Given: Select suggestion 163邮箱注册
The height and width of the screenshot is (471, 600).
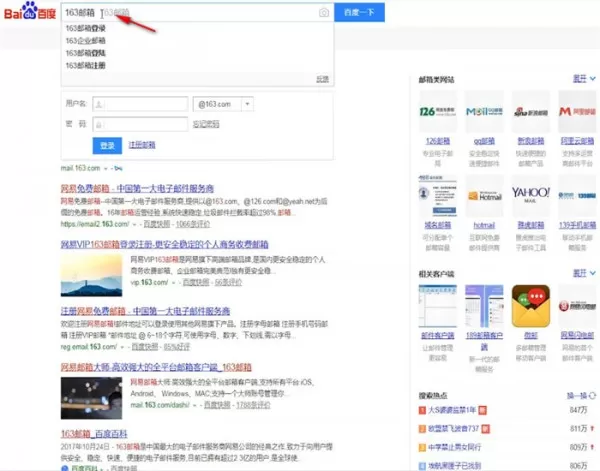Looking at the screenshot, I should pos(86,65).
